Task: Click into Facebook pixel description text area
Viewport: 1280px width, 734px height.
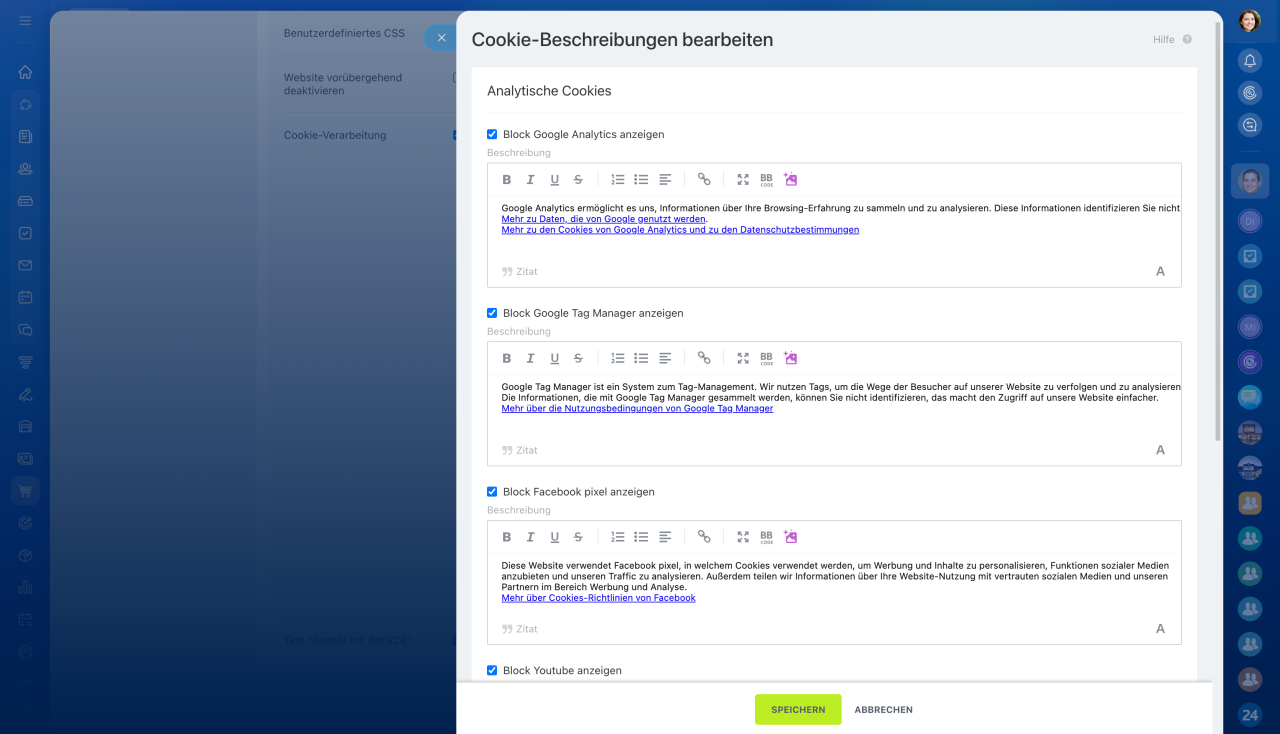Action: [834, 584]
